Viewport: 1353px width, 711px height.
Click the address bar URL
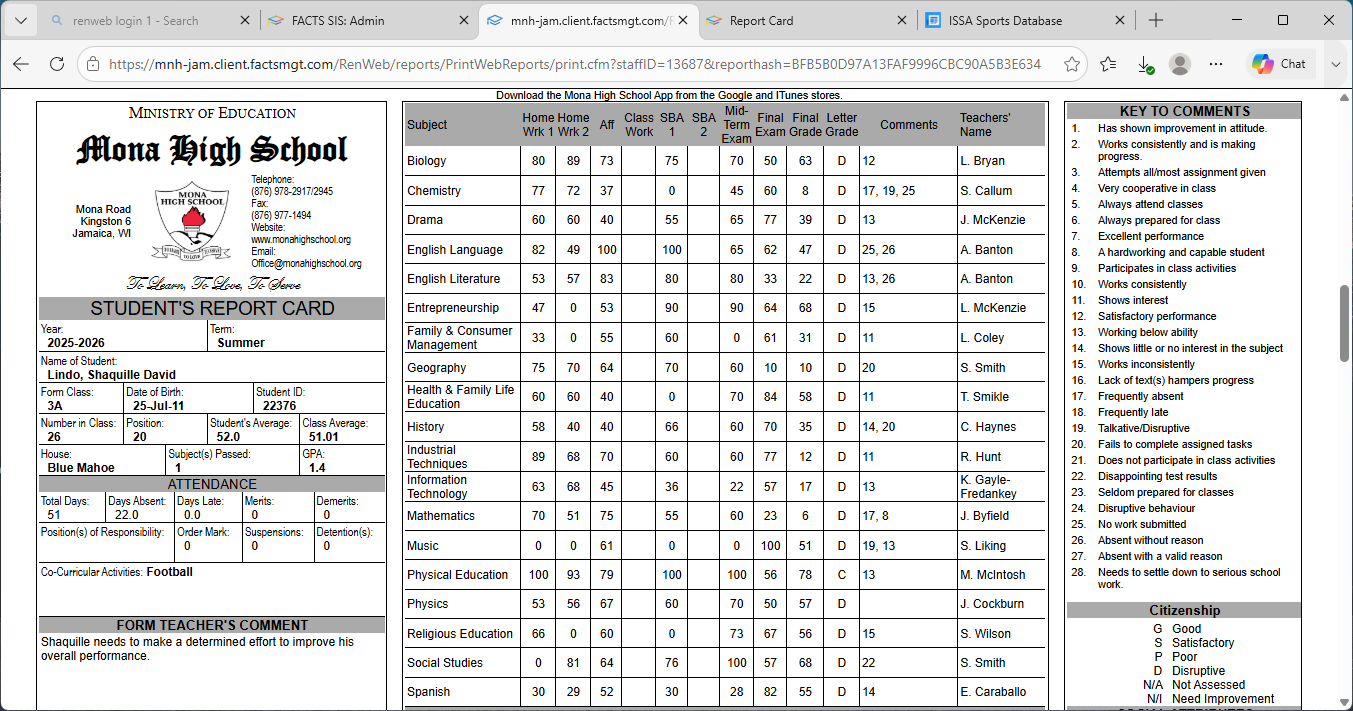point(574,64)
